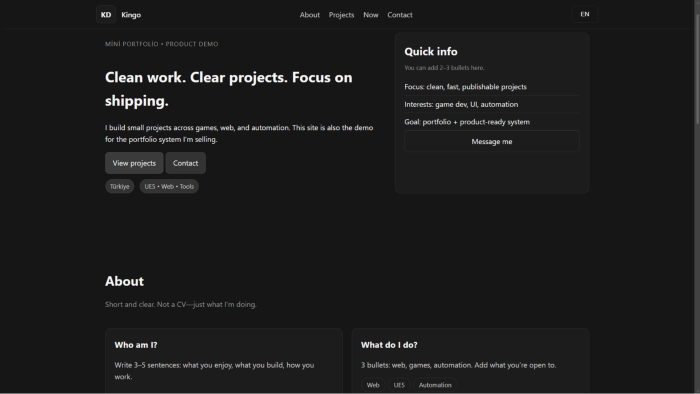Select the Türkiye tag pill

click(119, 187)
